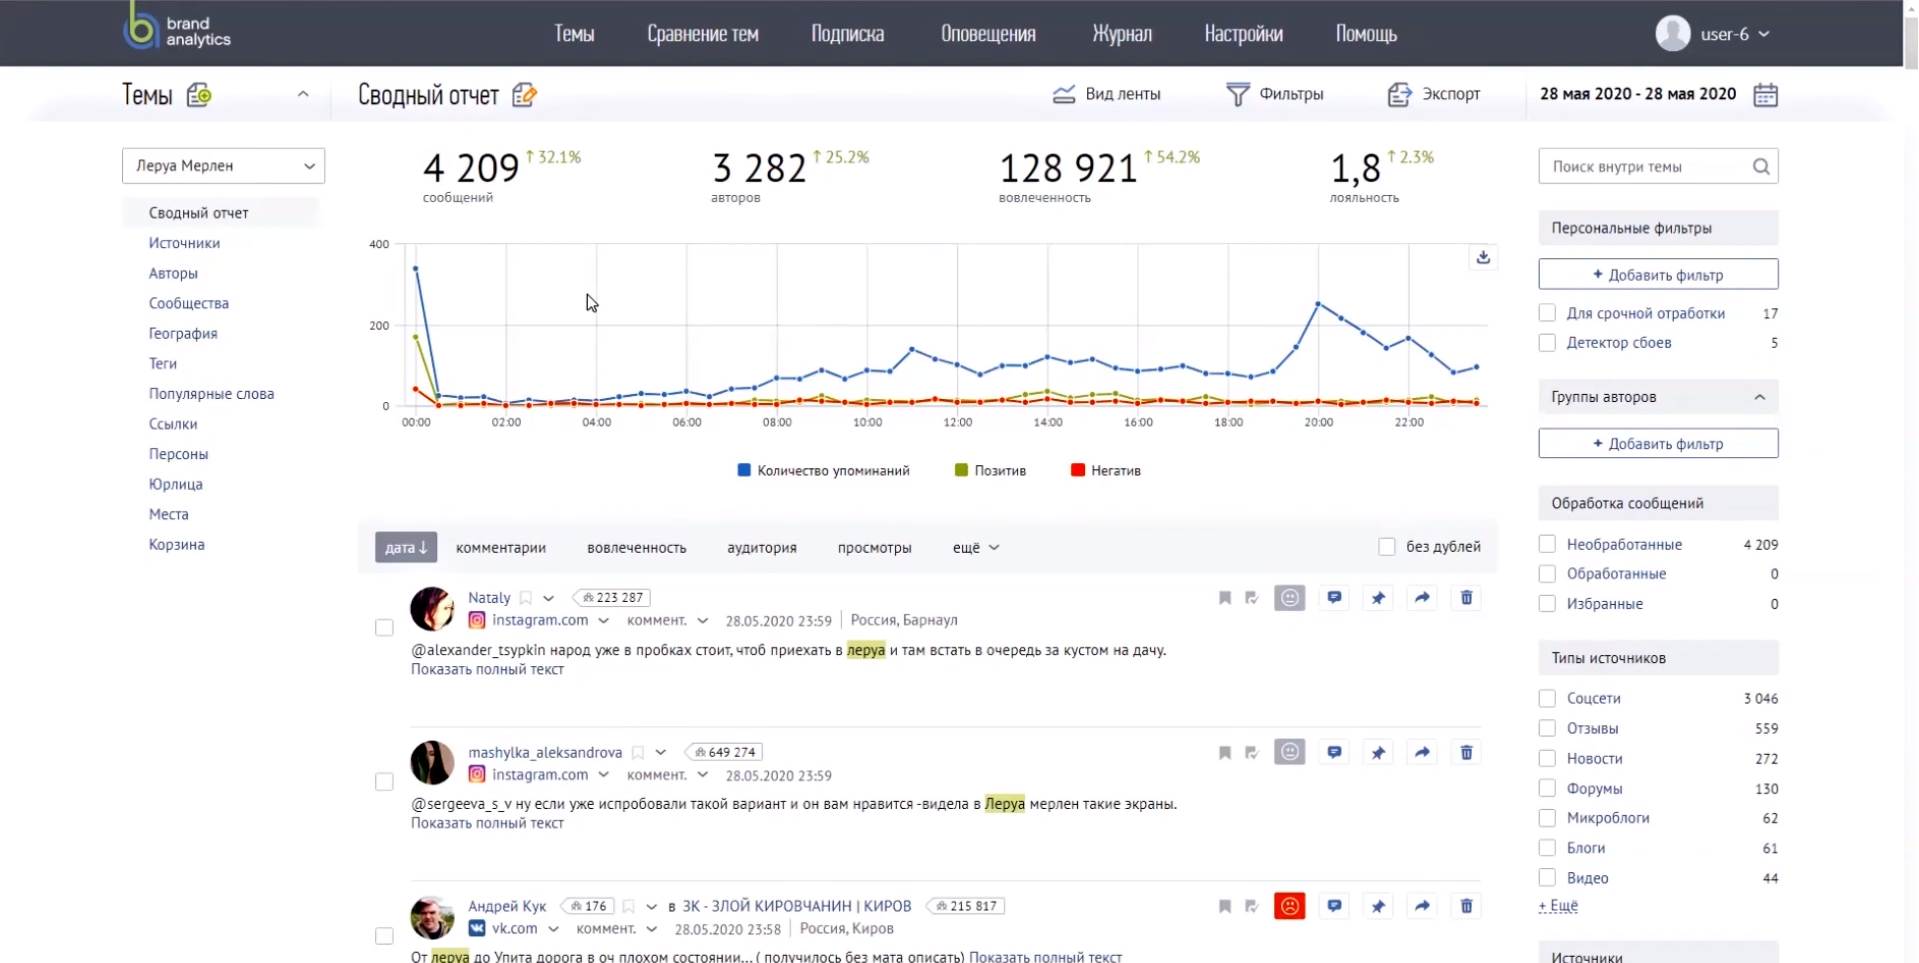This screenshot has width=1919, height=963.
Task: Add new theme icon next to Темы
Action: [x=199, y=95]
